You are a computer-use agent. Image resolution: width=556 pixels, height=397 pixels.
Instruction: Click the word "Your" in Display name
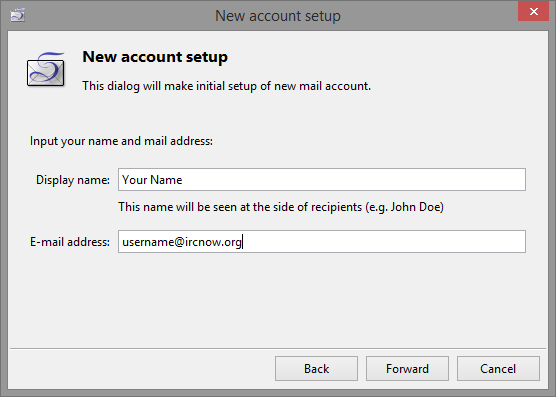tap(135, 180)
